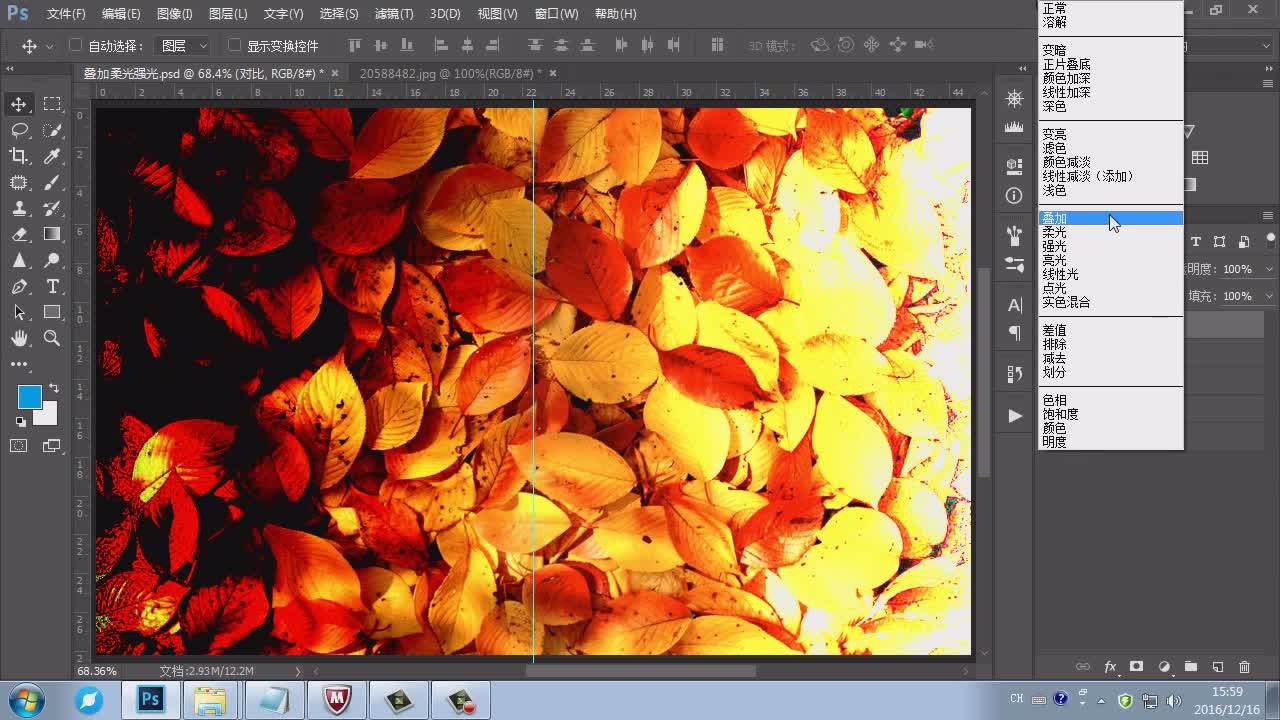Image resolution: width=1280 pixels, height=720 pixels.
Task: Select the Rectangle shape tool
Action: (52, 312)
